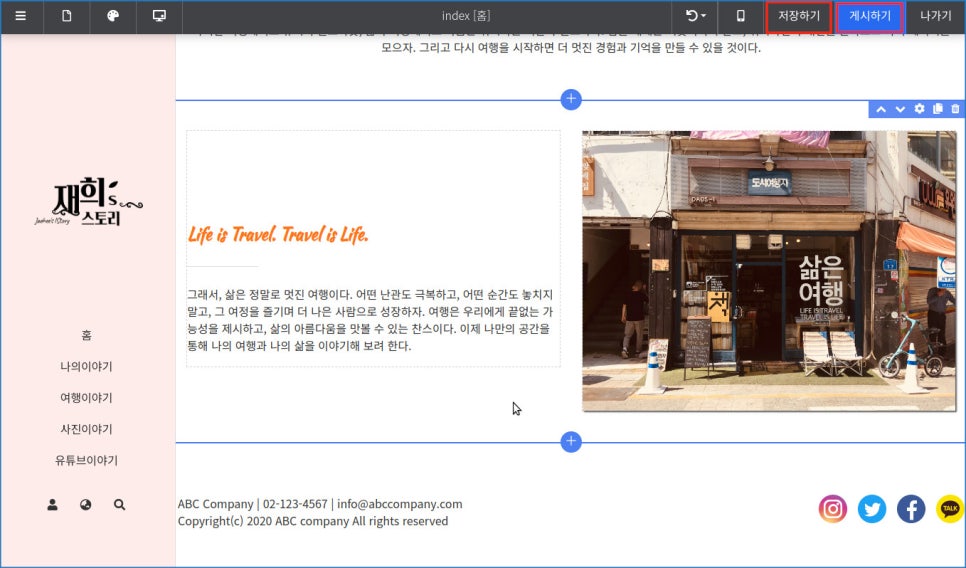The height and width of the screenshot is (568, 966).
Task: Click the 나가기 exit button
Action: (935, 16)
